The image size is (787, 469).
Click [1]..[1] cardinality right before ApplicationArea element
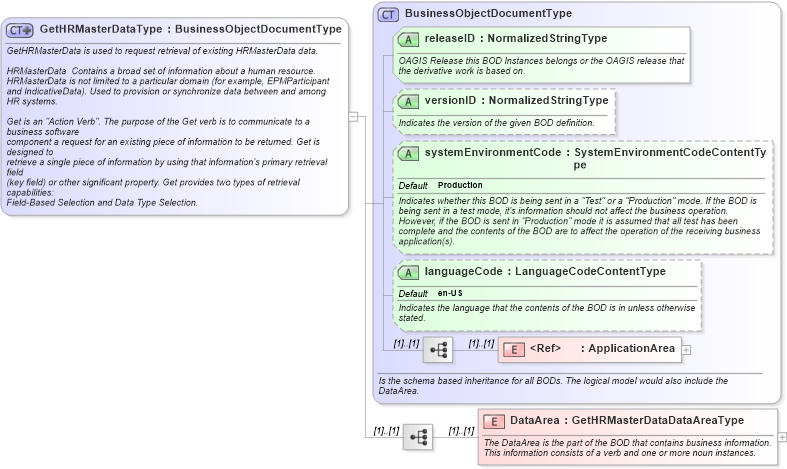(x=481, y=344)
